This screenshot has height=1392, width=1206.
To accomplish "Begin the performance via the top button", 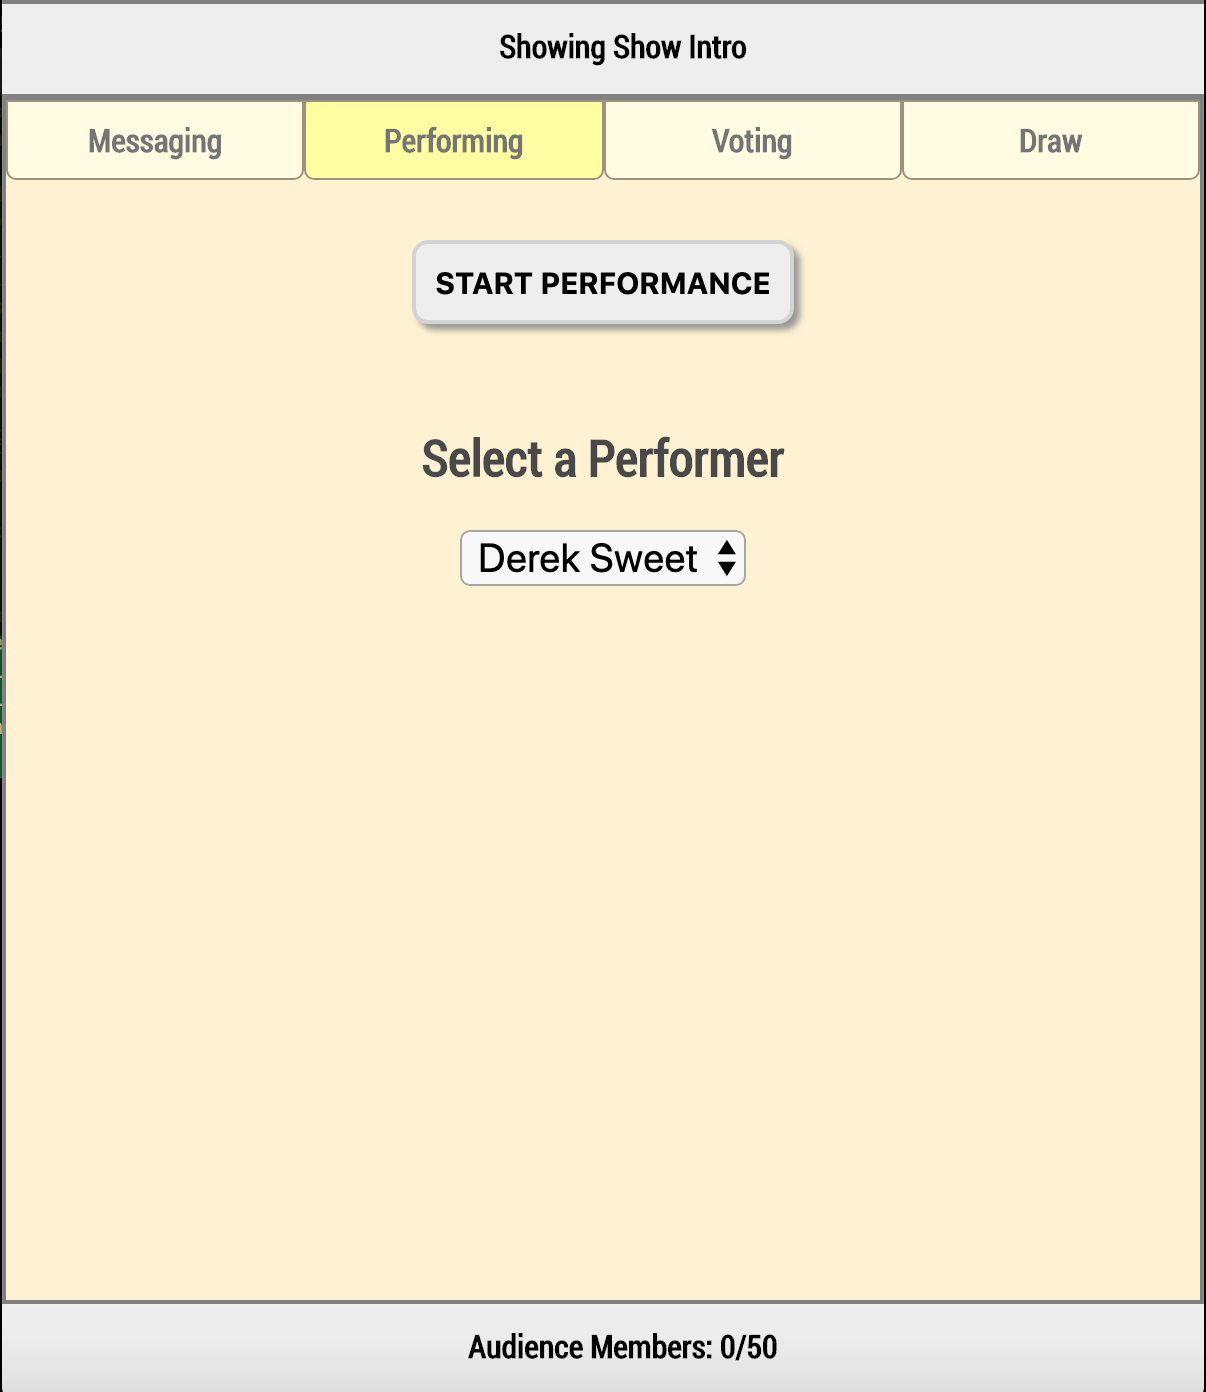I will 602,283.
